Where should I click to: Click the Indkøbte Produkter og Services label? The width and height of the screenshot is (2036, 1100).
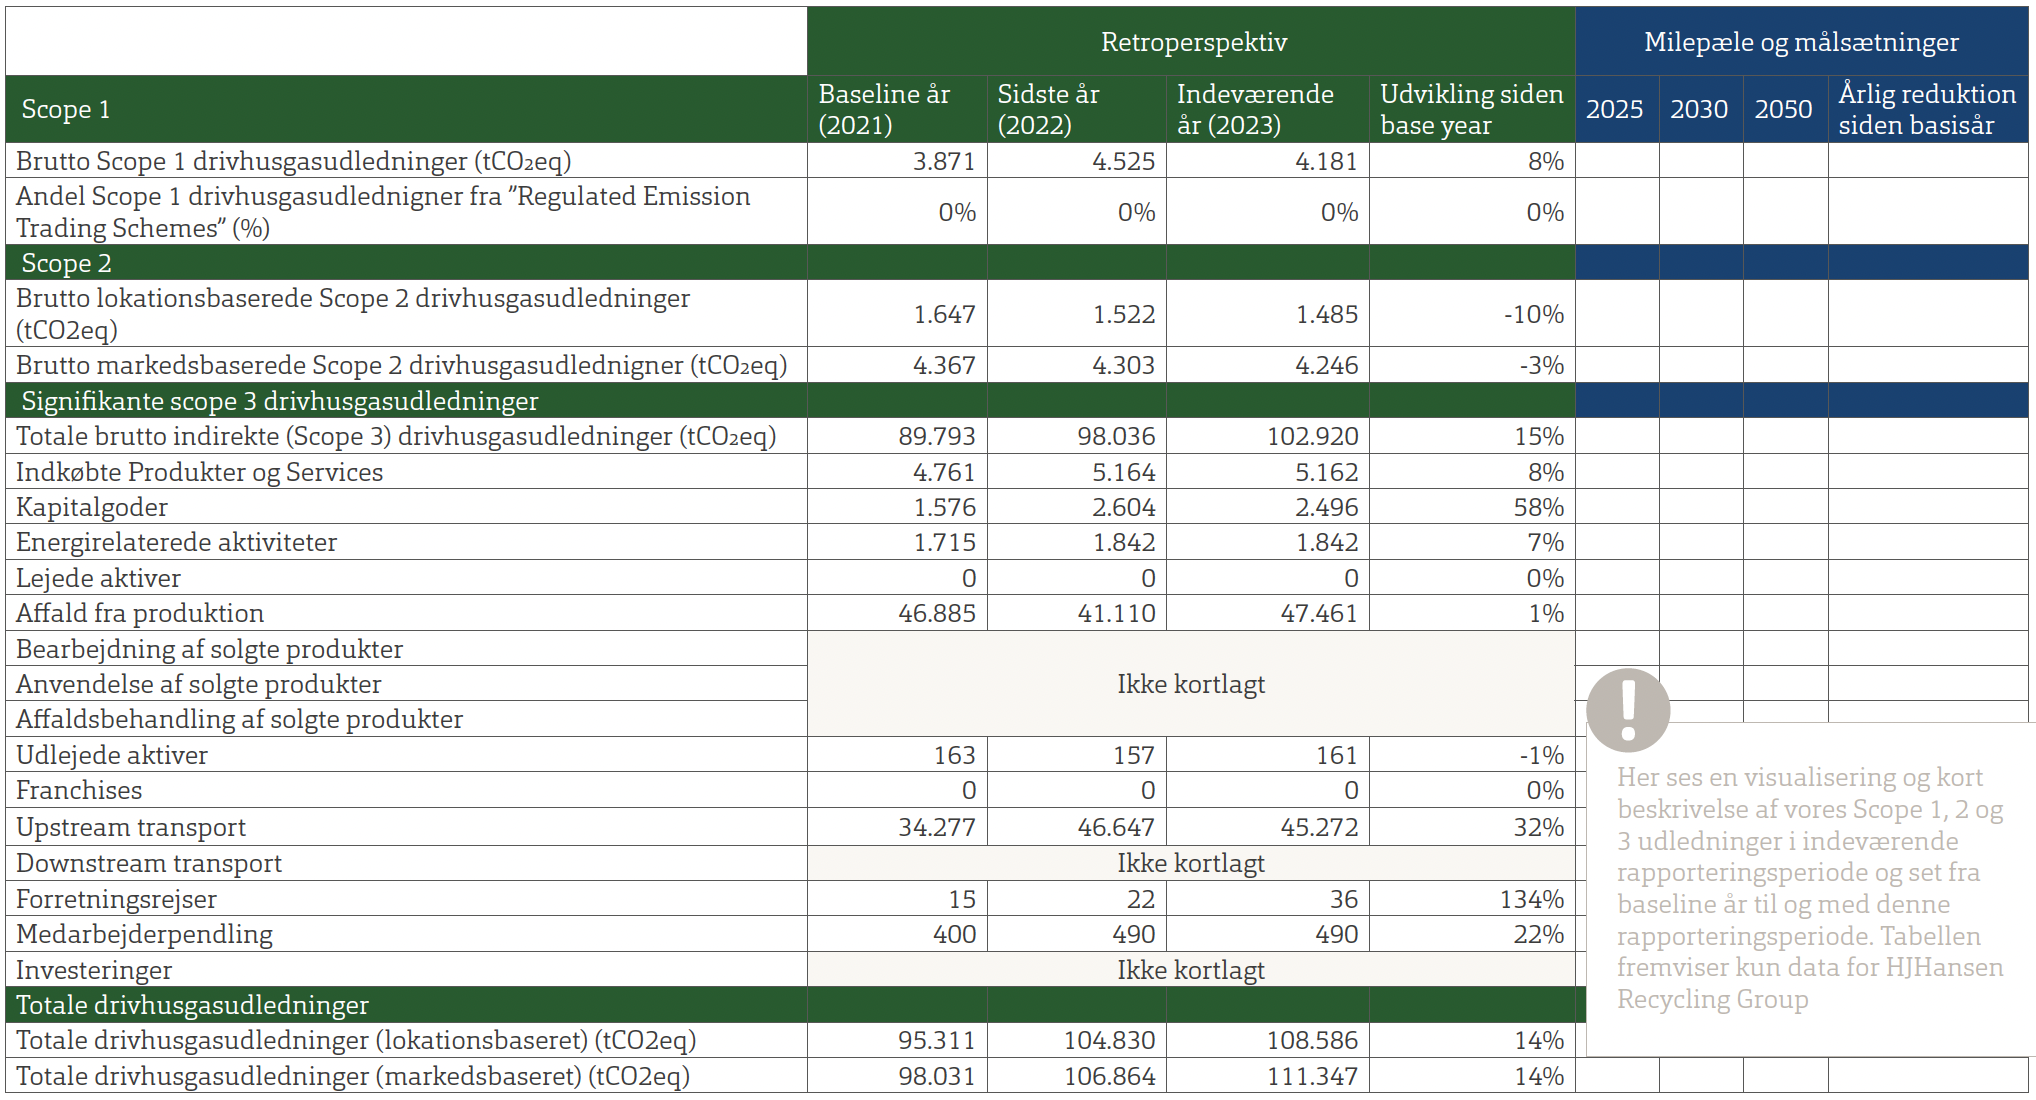tap(199, 472)
